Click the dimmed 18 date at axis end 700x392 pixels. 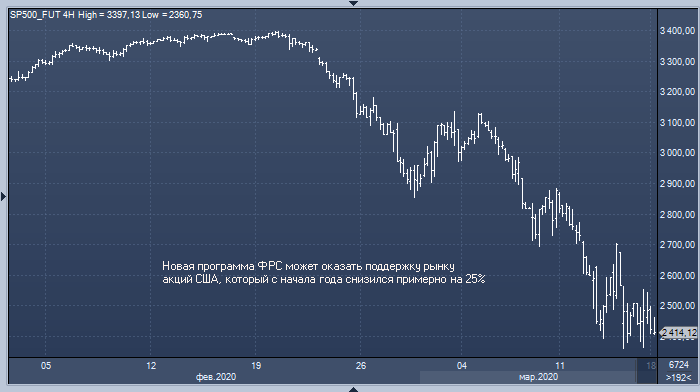[x=651, y=366]
